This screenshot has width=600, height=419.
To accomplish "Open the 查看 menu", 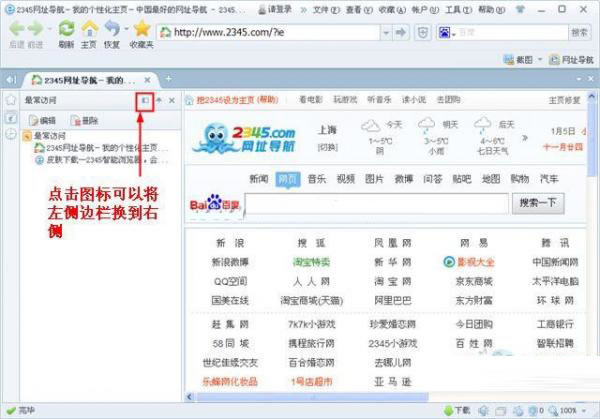I will 359,10.
